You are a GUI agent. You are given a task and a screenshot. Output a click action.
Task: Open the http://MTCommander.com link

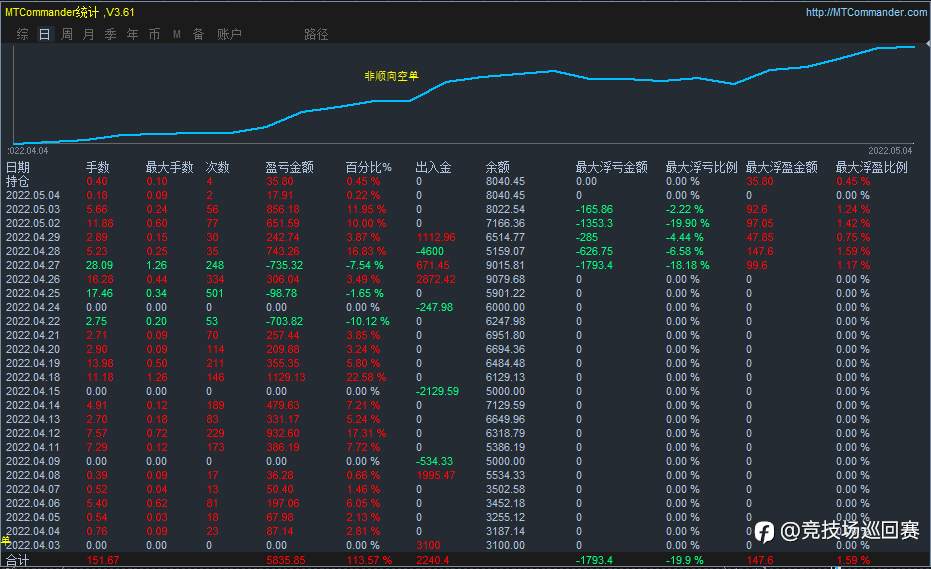click(x=866, y=12)
